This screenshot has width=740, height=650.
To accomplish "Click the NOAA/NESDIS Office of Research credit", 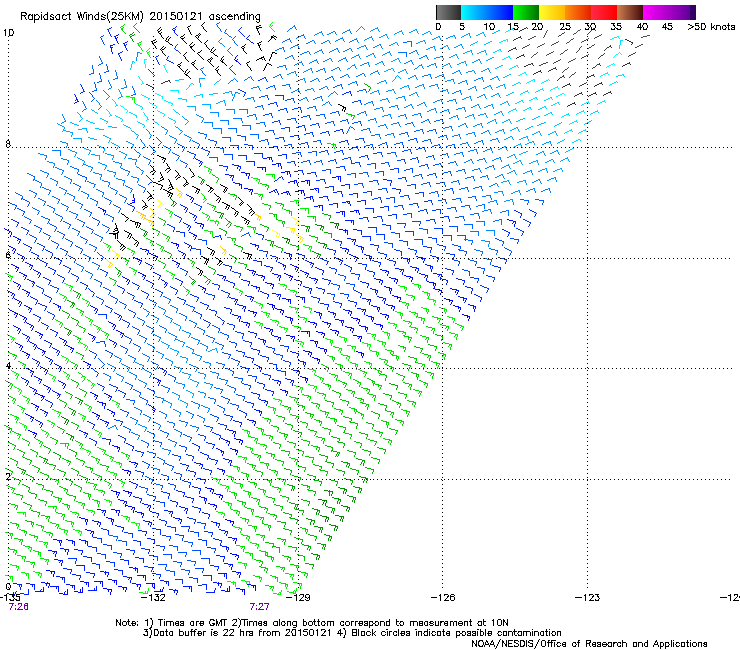I will [589, 644].
